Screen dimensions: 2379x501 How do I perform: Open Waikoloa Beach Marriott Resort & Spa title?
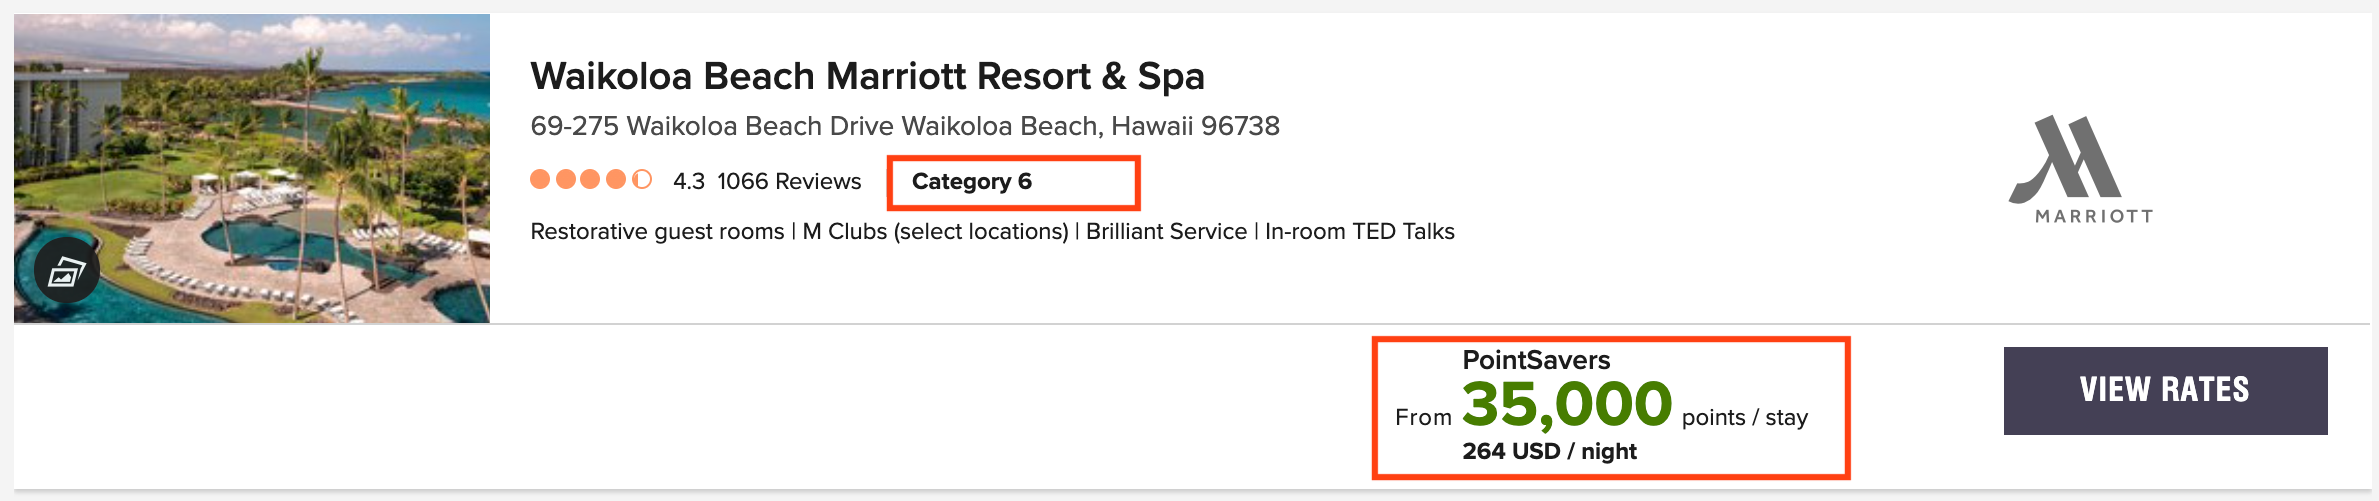pyautogui.click(x=867, y=76)
